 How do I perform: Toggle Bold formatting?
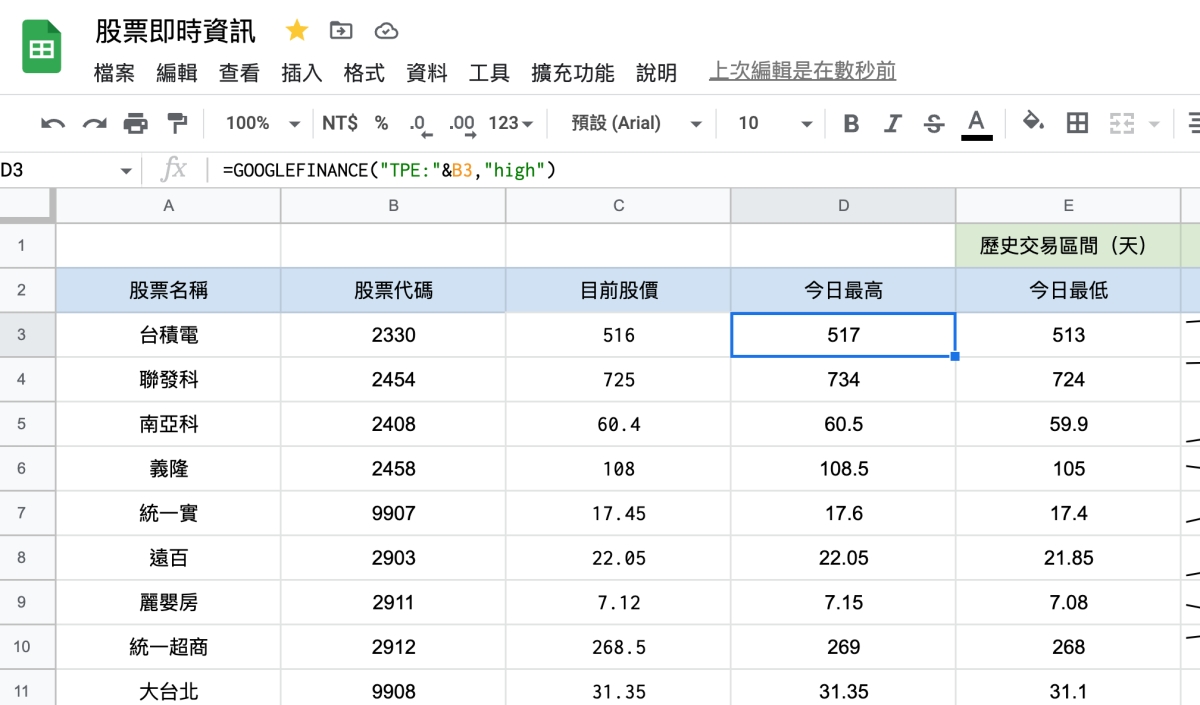(x=851, y=124)
